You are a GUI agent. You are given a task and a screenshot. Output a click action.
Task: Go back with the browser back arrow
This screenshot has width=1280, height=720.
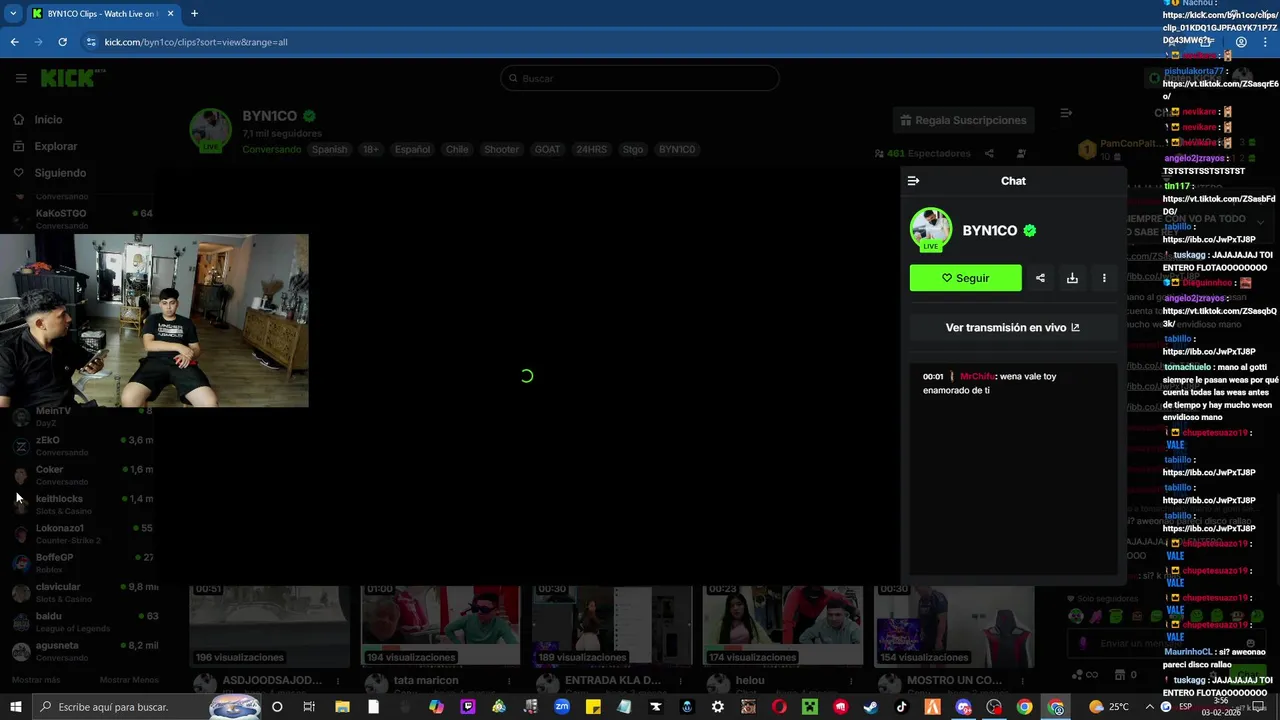point(14,42)
